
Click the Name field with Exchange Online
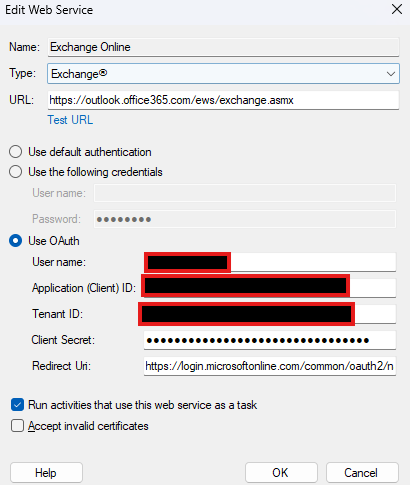(x=223, y=47)
